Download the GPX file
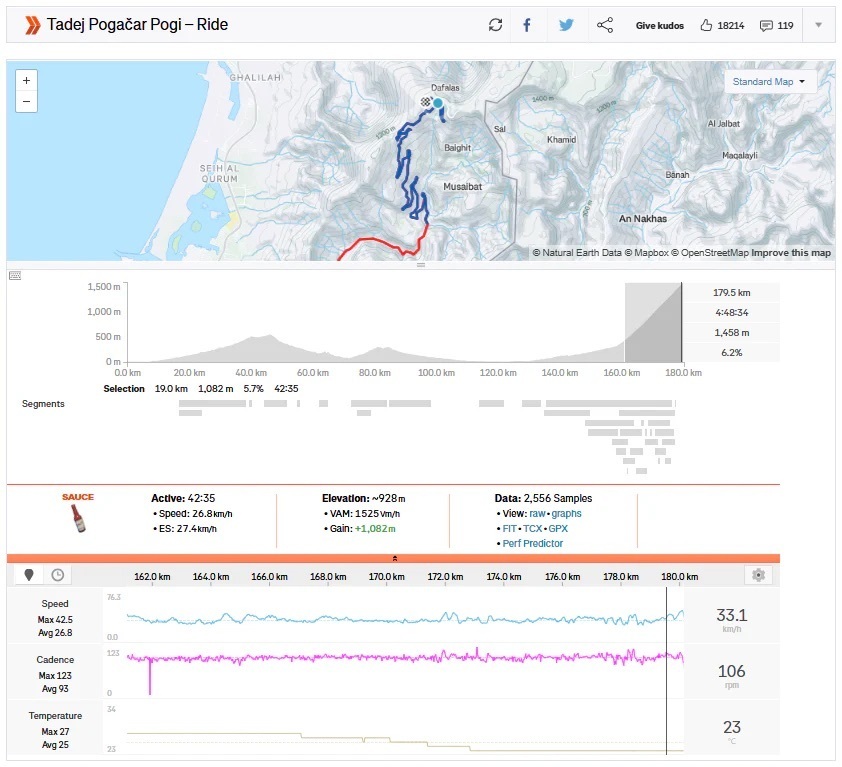 click(x=558, y=529)
